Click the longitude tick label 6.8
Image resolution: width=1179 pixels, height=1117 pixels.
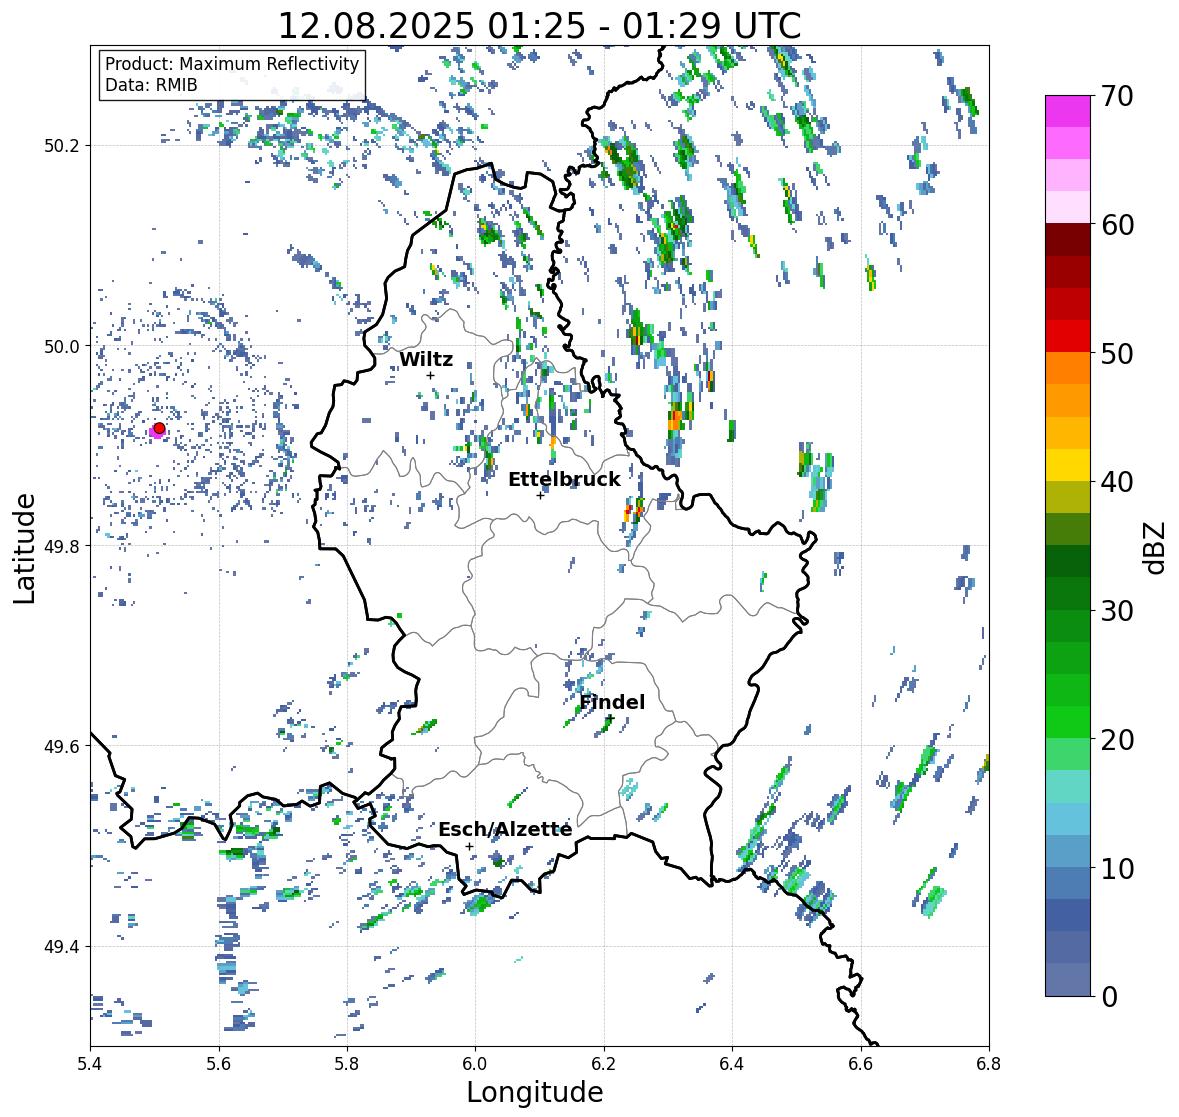point(989,1064)
